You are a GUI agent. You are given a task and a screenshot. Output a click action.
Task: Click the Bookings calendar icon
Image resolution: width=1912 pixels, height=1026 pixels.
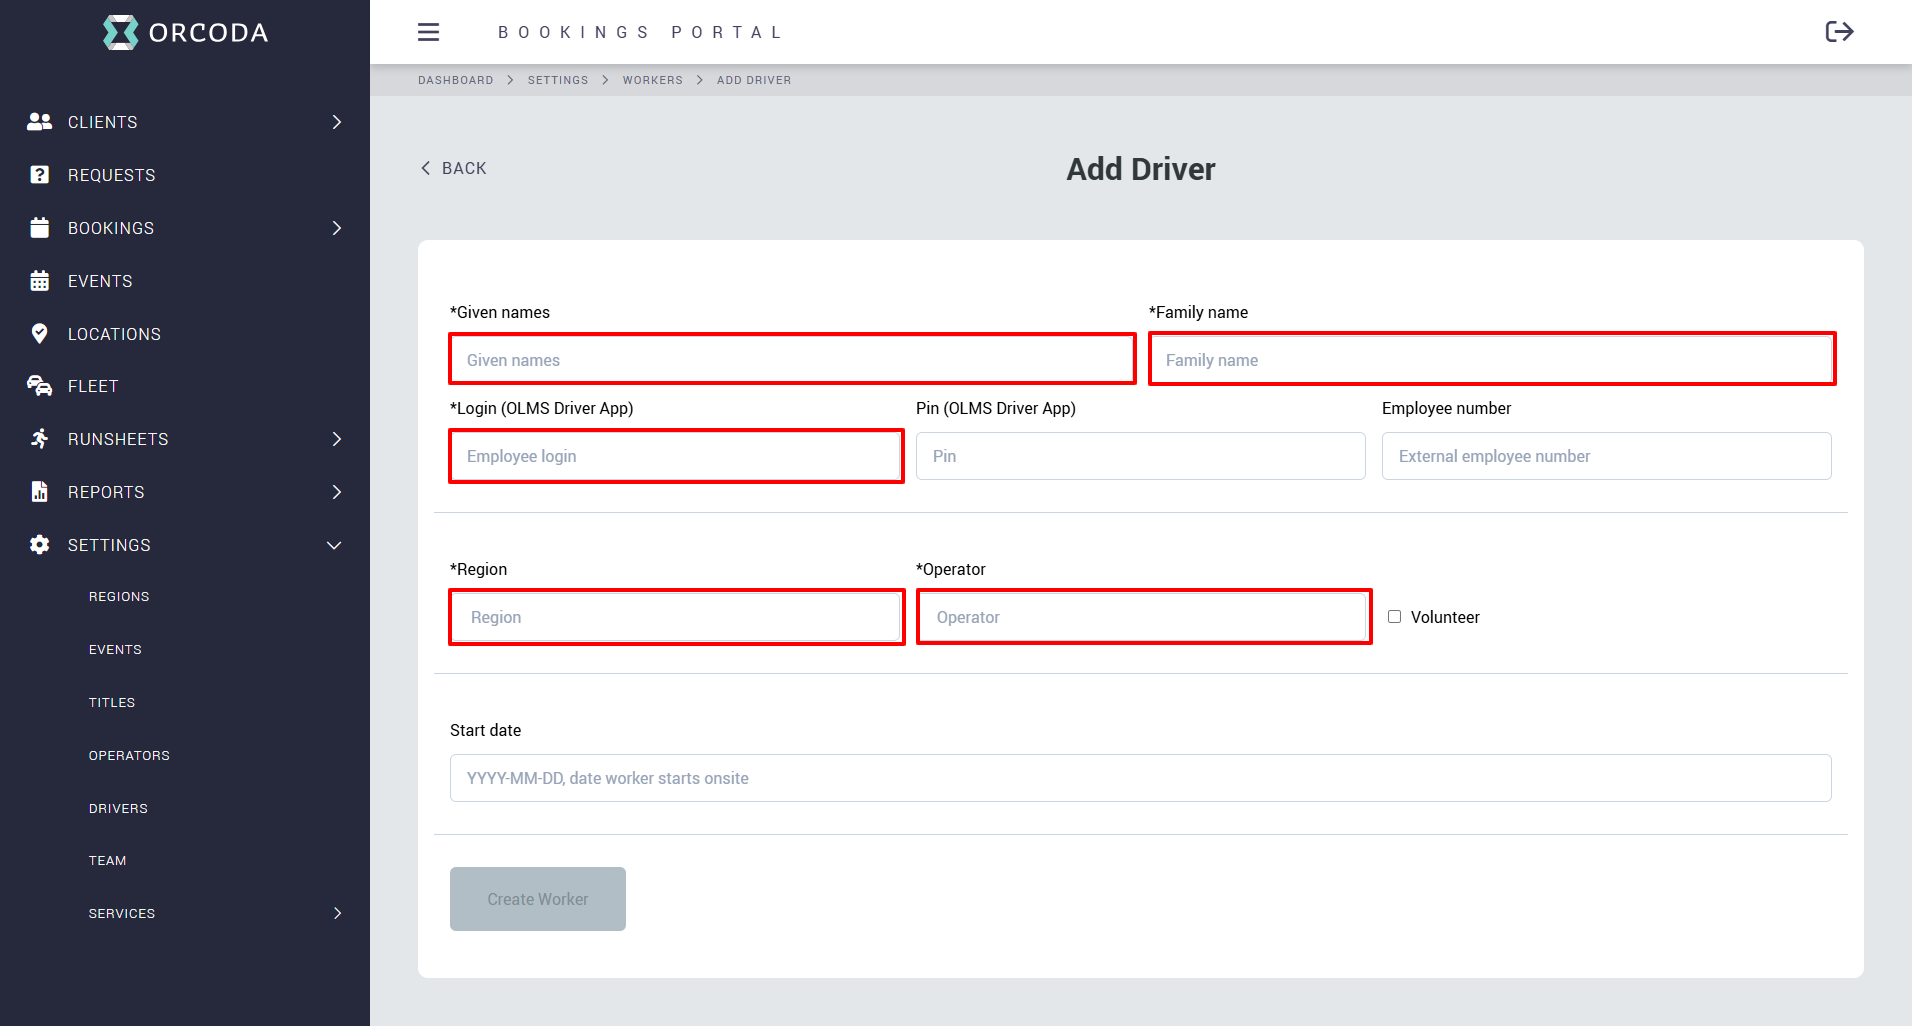tap(39, 228)
